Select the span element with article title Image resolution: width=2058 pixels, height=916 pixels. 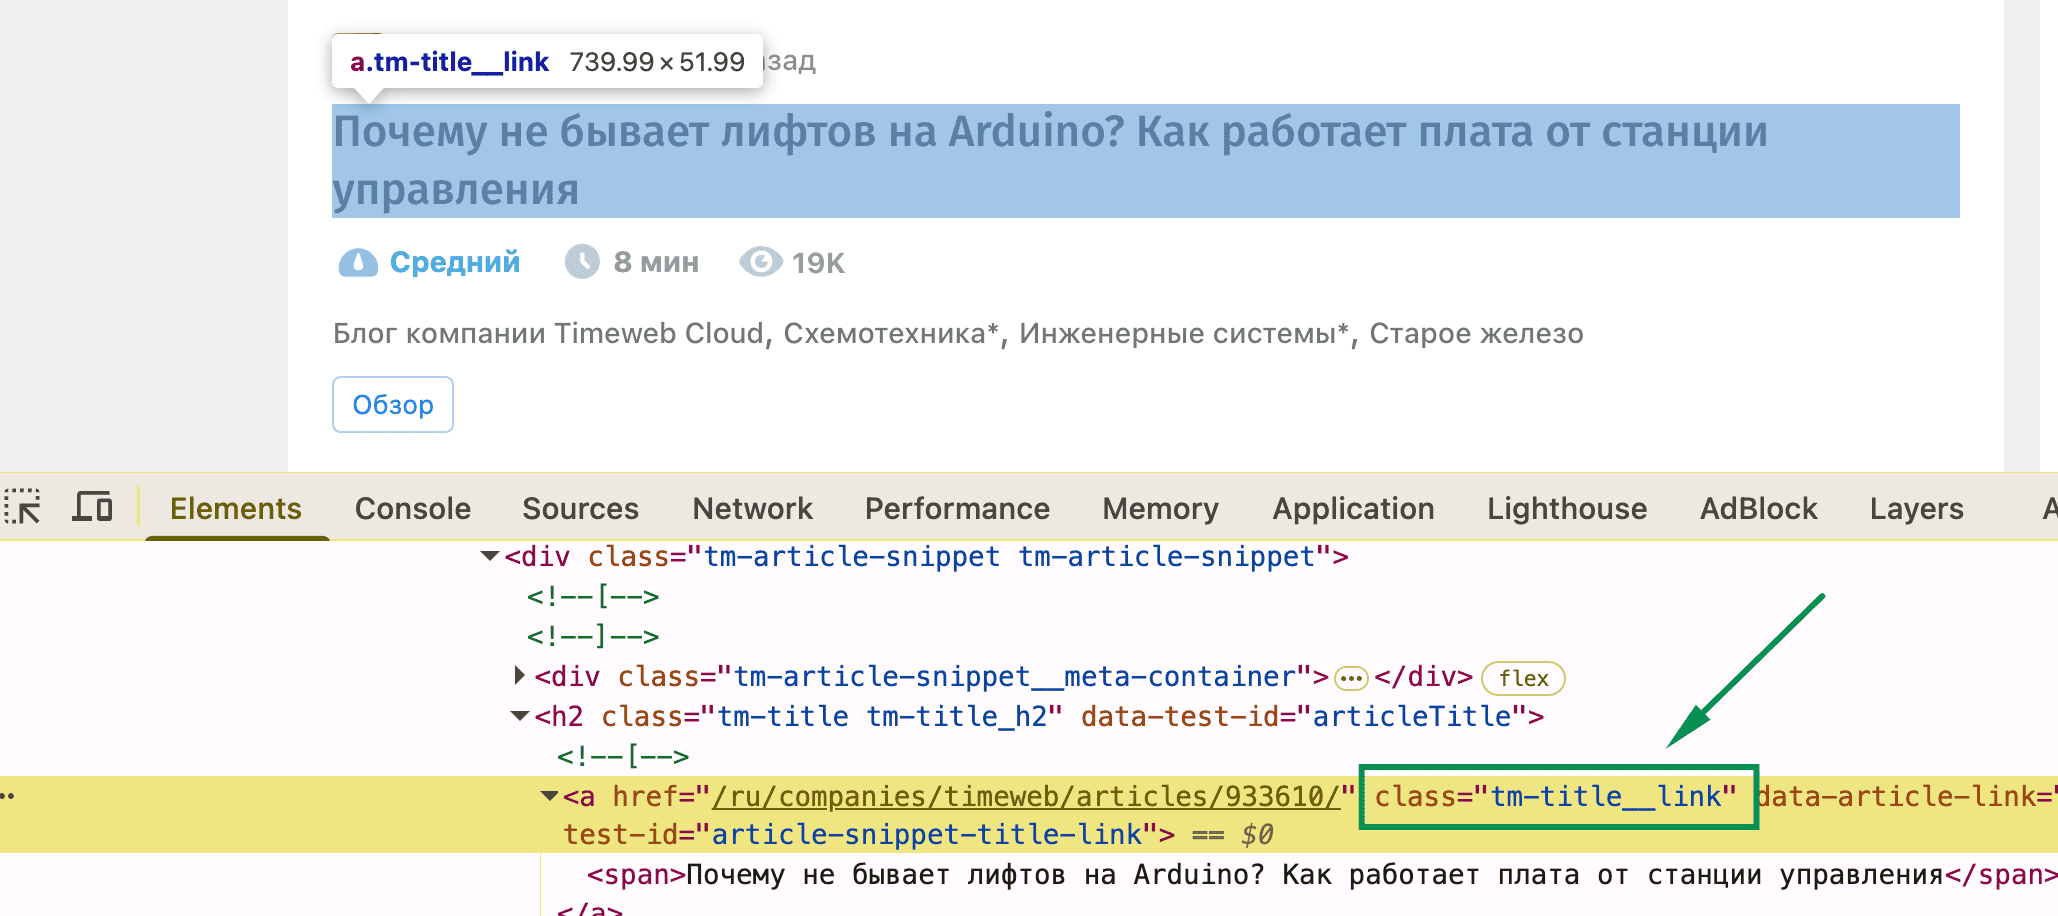click(1300, 875)
